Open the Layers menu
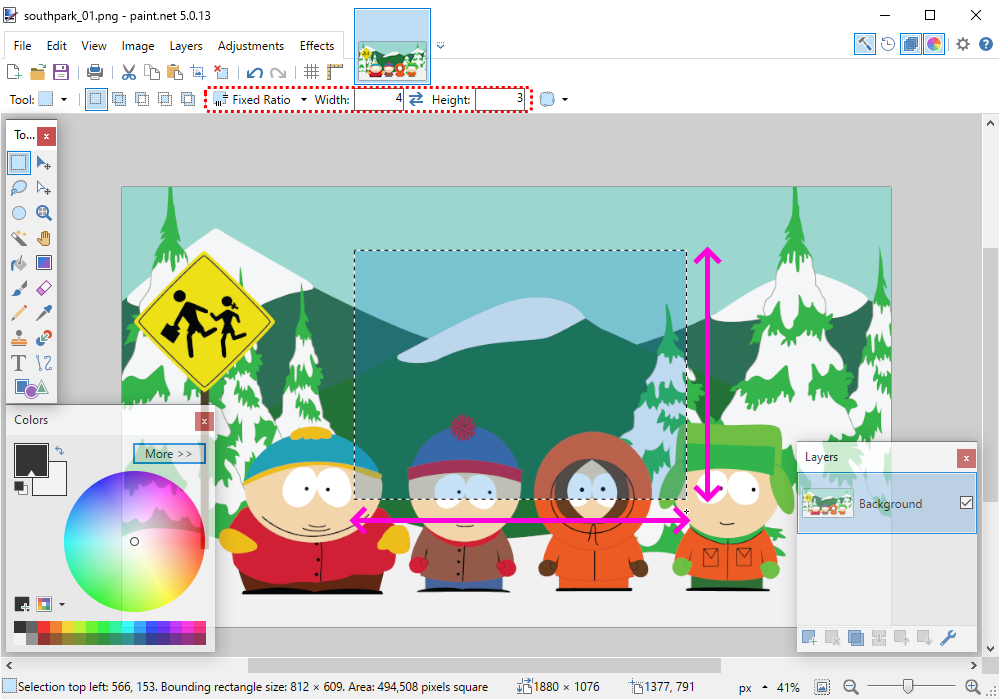 (x=186, y=46)
